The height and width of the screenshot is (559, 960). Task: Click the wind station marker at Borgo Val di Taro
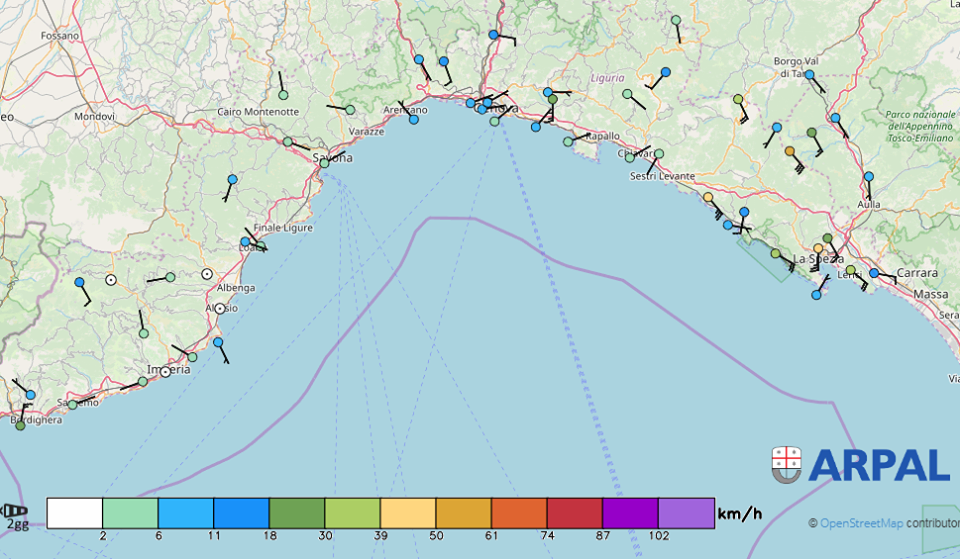click(x=809, y=75)
